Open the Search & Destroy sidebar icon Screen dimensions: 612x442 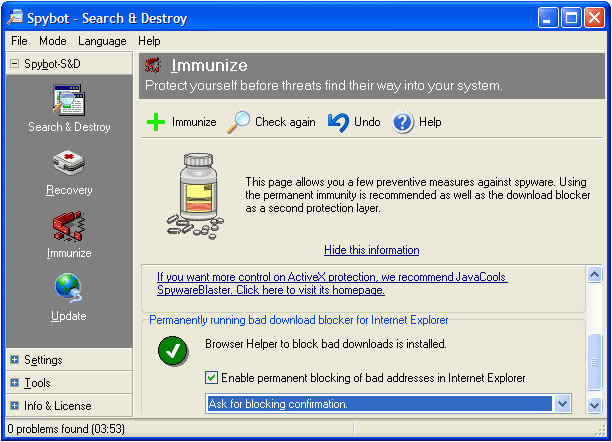69,100
